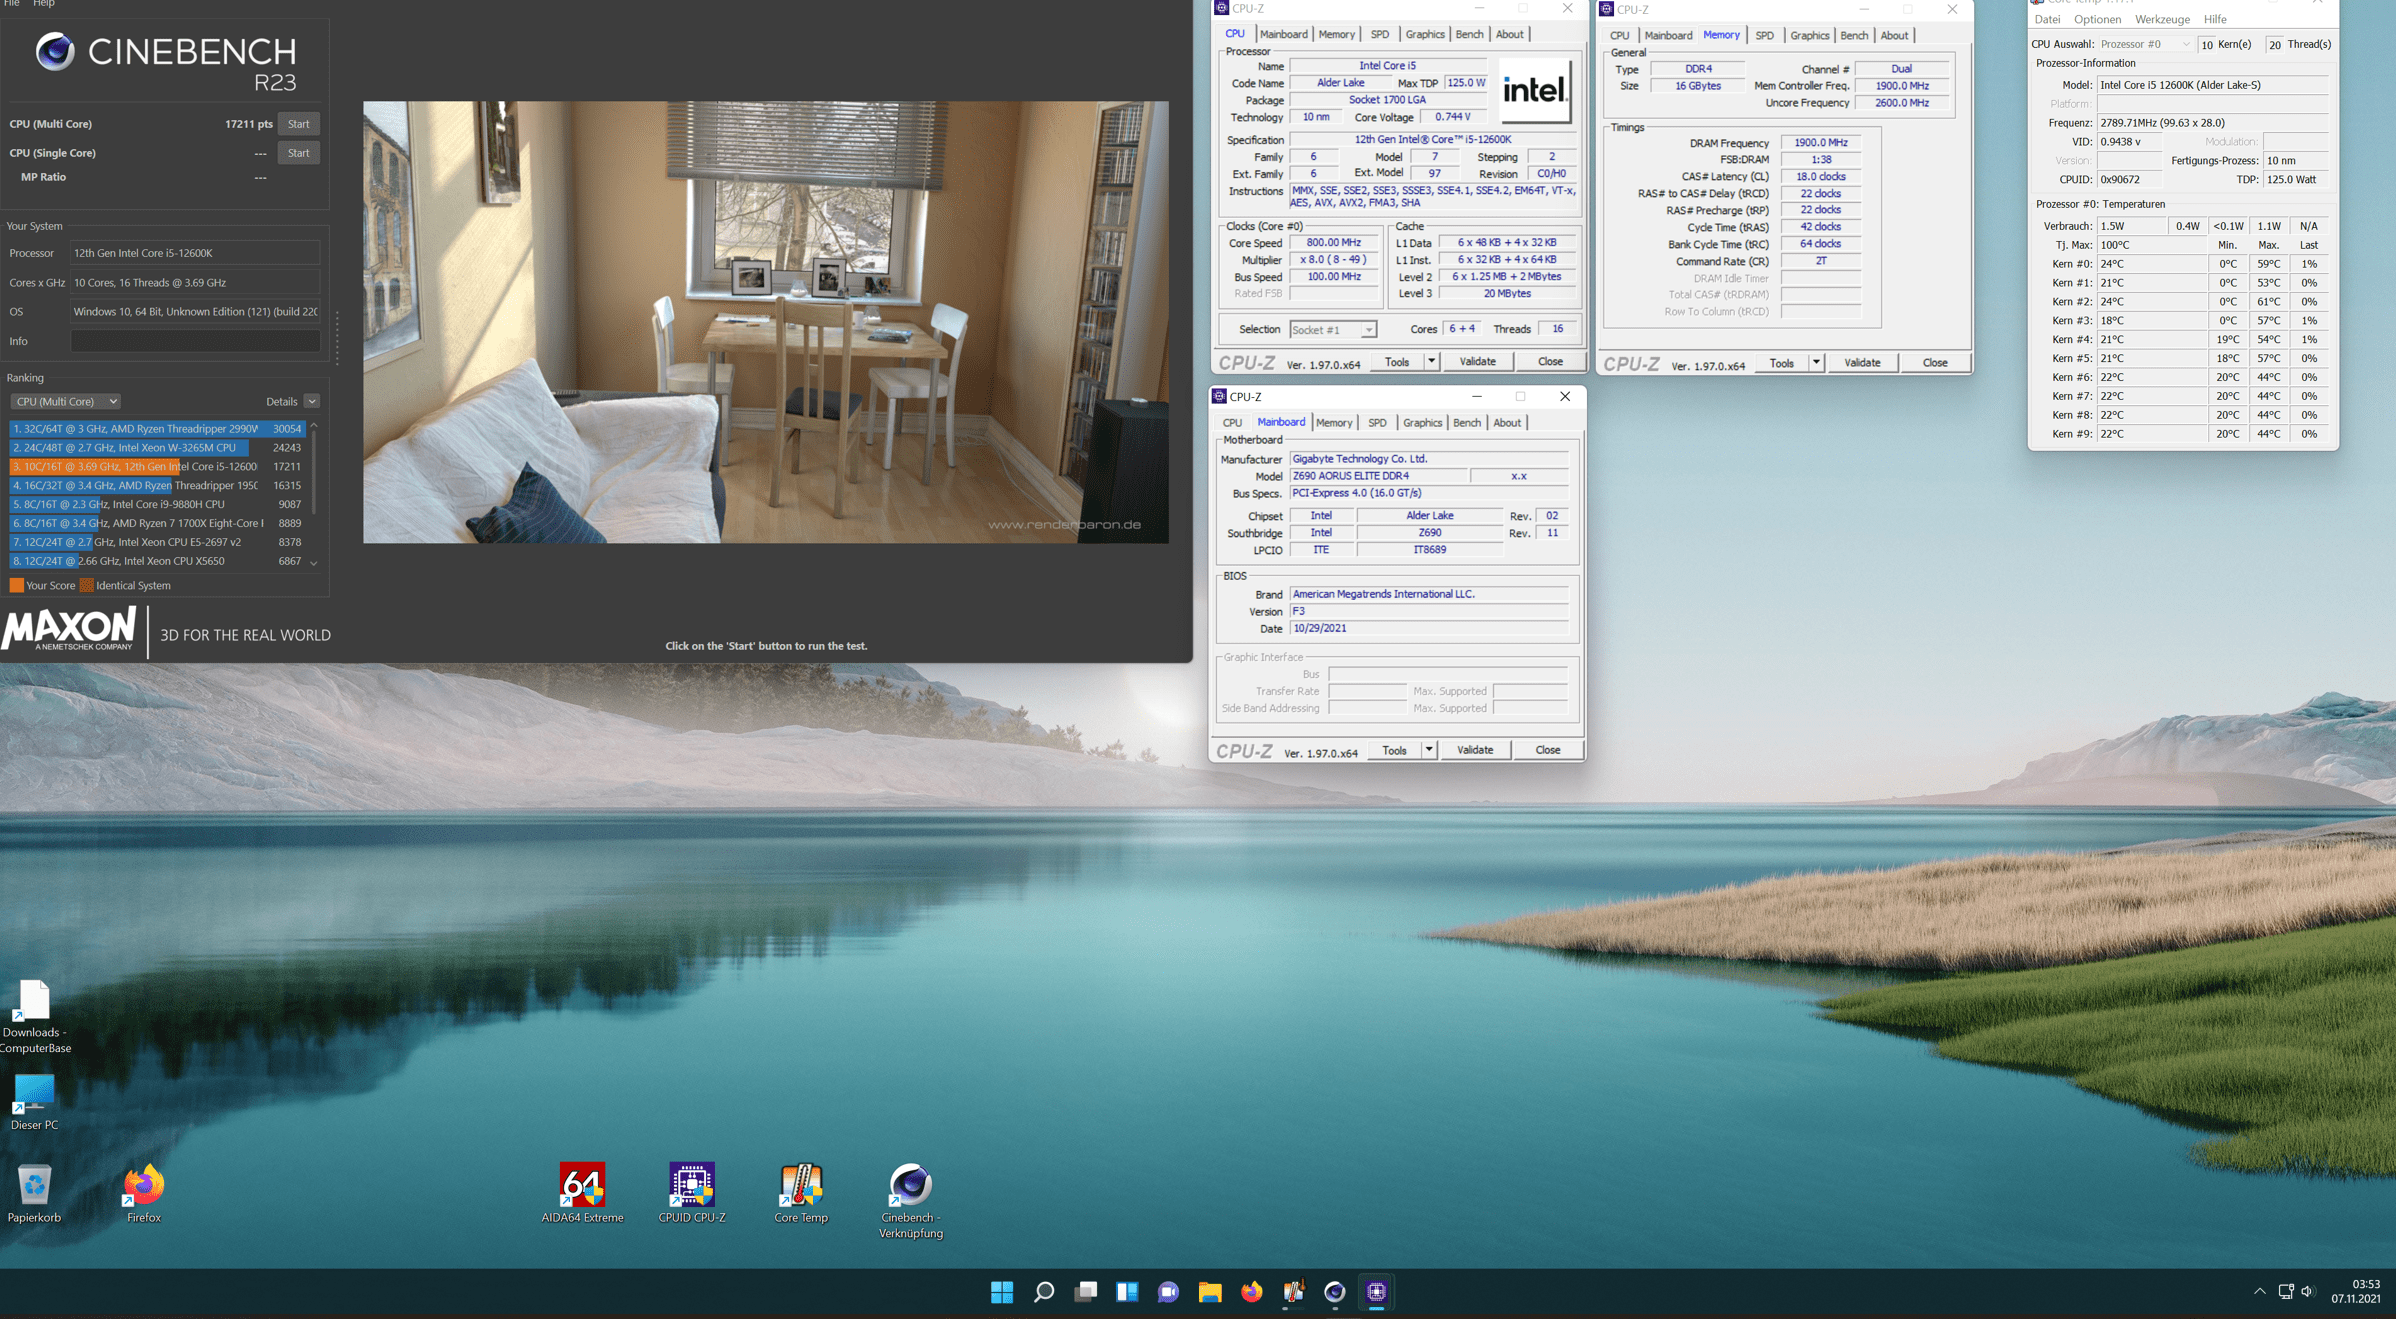This screenshot has width=2396, height=1319.
Task: Open Cinebench Verknüpfung desktop icon
Action: click(x=910, y=1186)
